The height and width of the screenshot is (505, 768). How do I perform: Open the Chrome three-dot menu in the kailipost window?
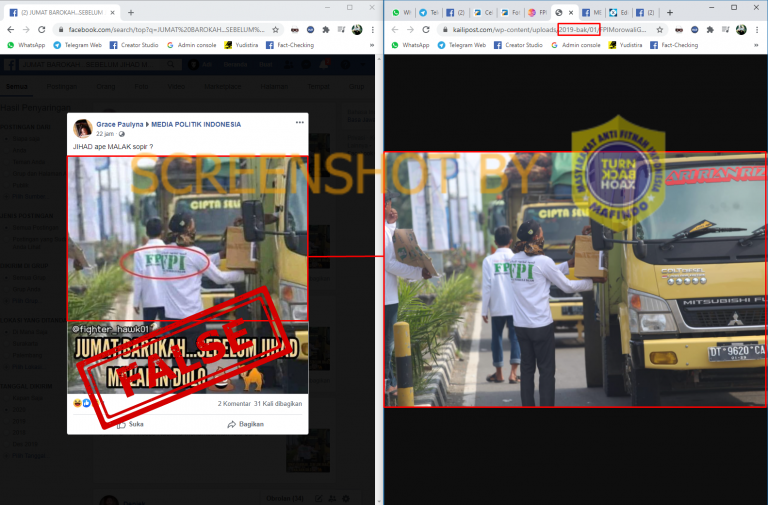coord(757,30)
